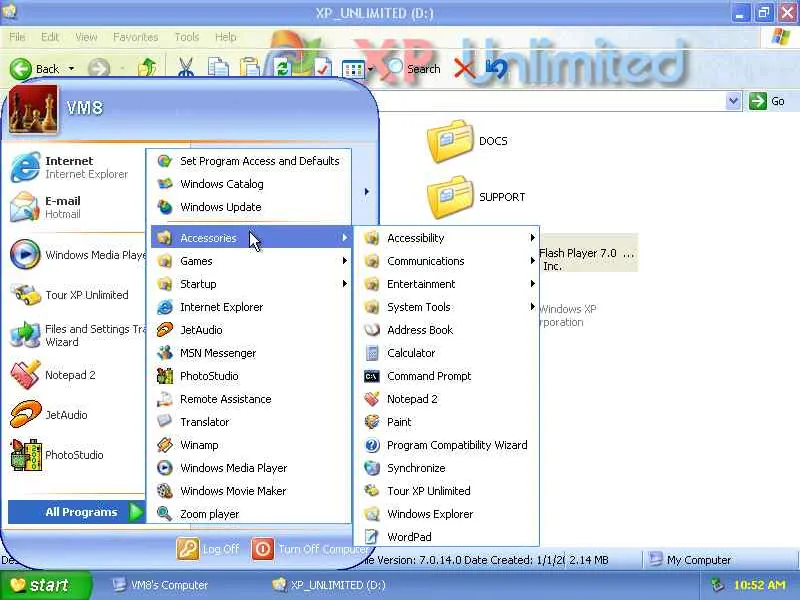Click the Cut scissors toolbar icon

186,67
